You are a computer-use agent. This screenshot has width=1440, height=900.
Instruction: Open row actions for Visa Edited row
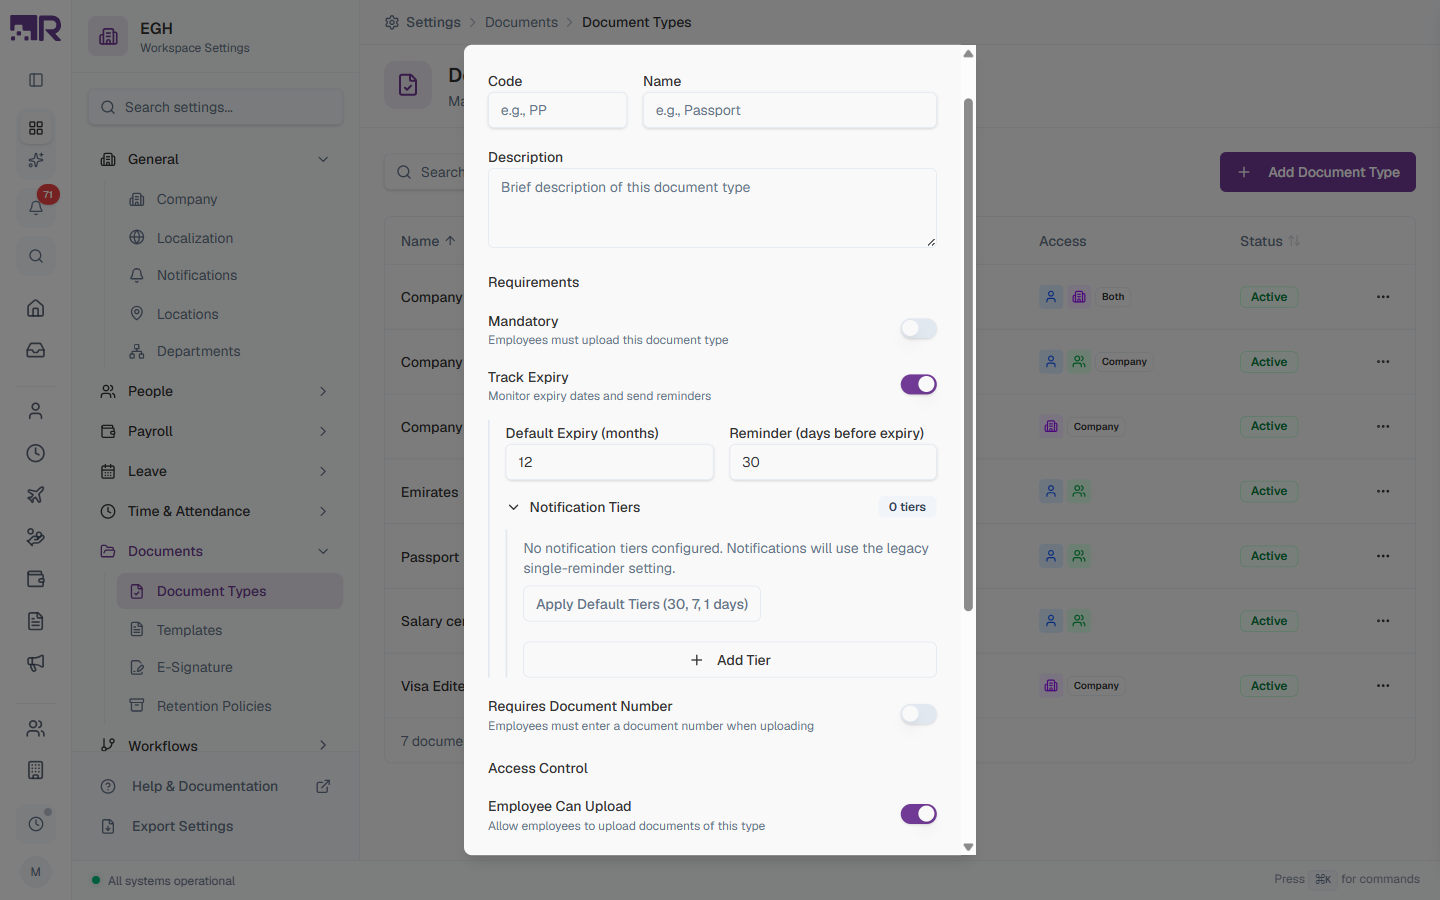pos(1383,686)
